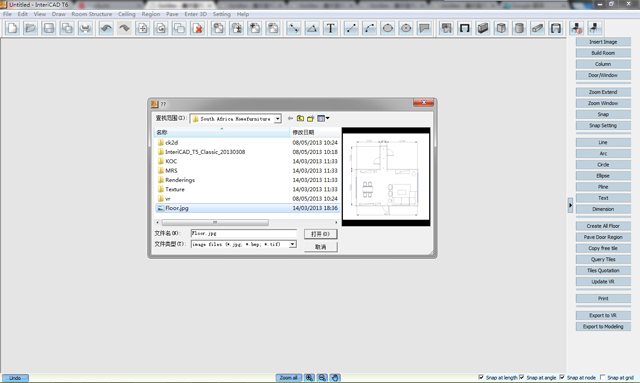Select the Ellipse draw tool icon
Screen dimensions: 640x383
(x=406, y=28)
